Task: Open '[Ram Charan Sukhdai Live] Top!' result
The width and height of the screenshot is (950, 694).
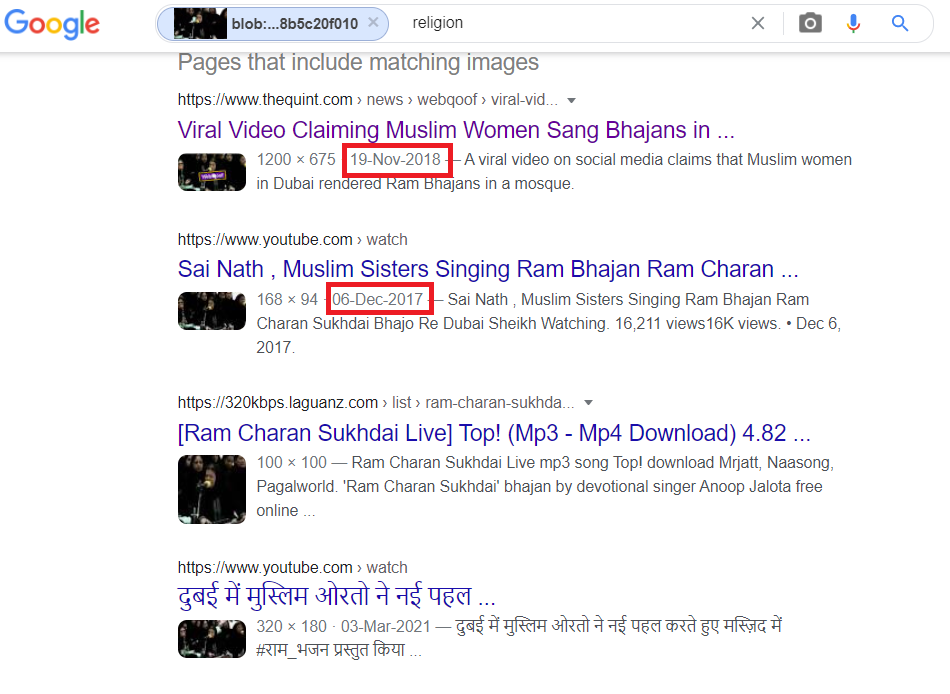Action: (494, 433)
